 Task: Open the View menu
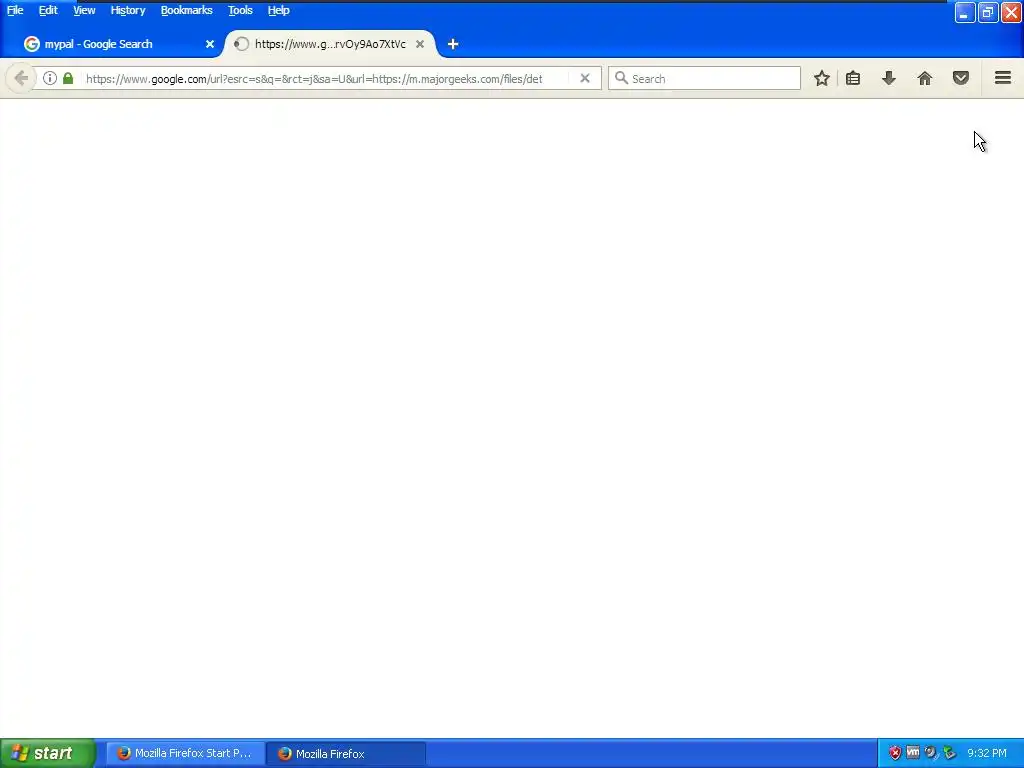click(84, 10)
